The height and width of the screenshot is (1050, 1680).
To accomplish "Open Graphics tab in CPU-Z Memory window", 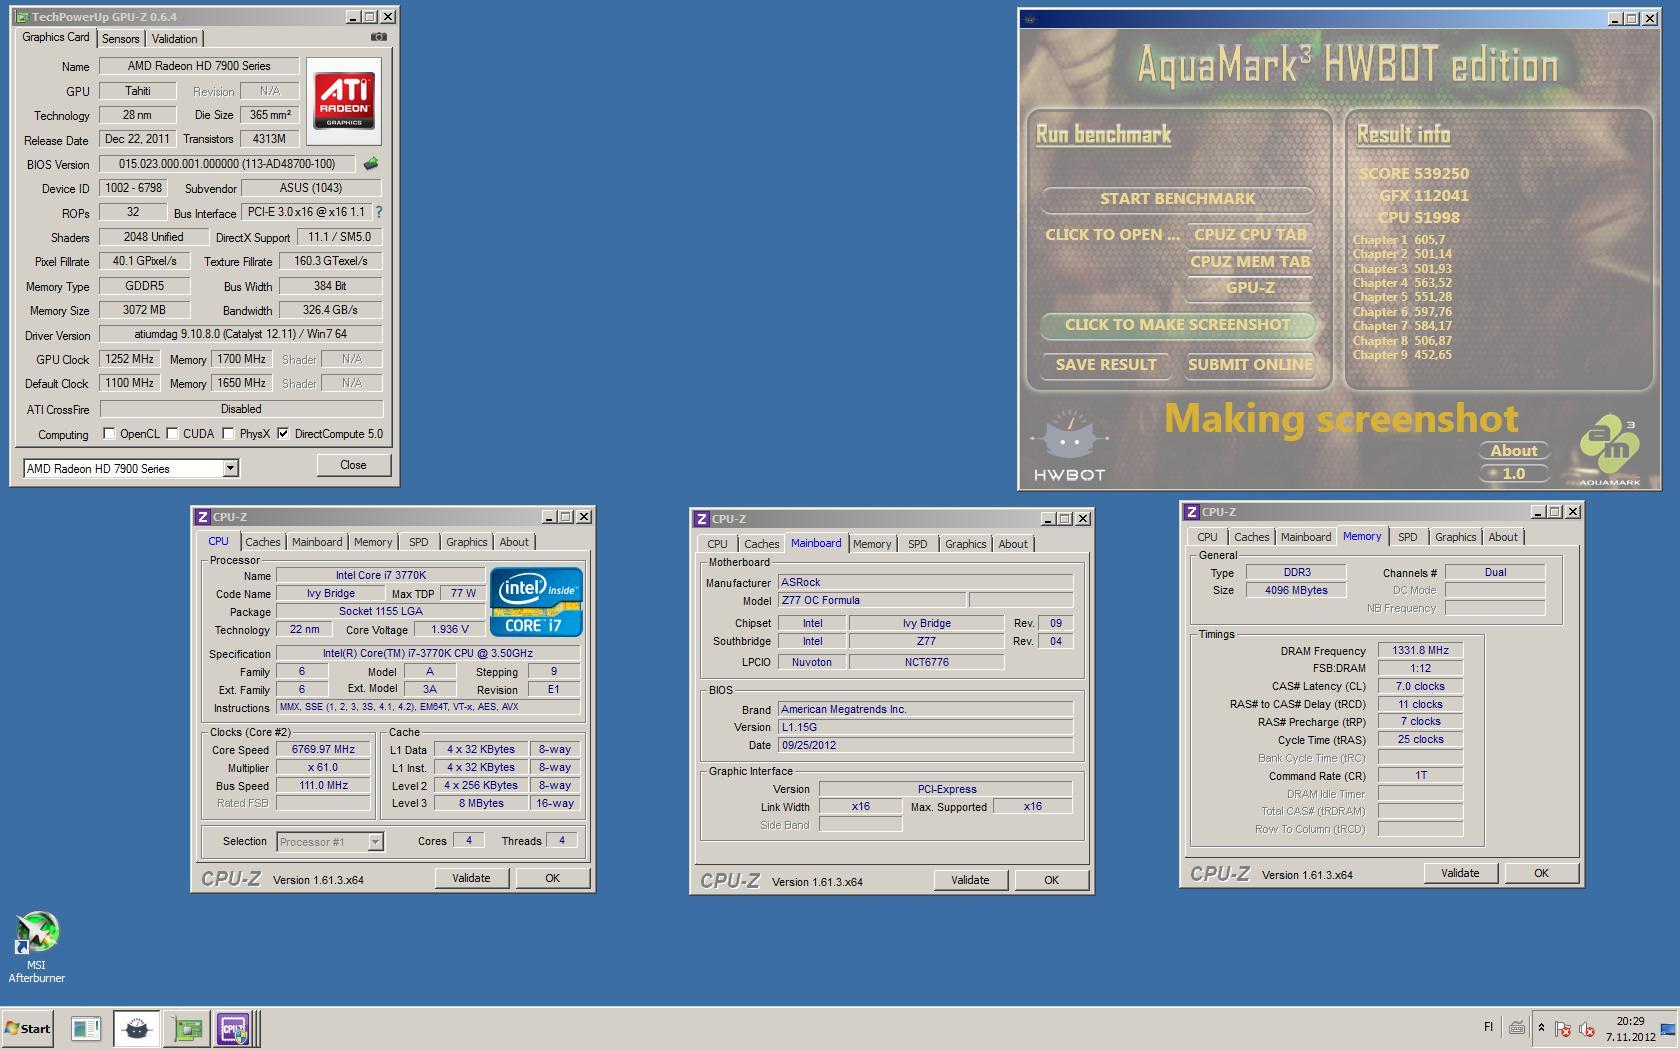I will coord(1455,537).
